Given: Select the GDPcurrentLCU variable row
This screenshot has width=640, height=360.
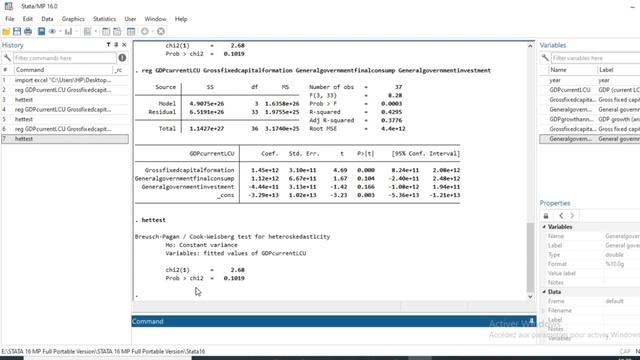Looking at the screenshot, I should tap(590, 90).
